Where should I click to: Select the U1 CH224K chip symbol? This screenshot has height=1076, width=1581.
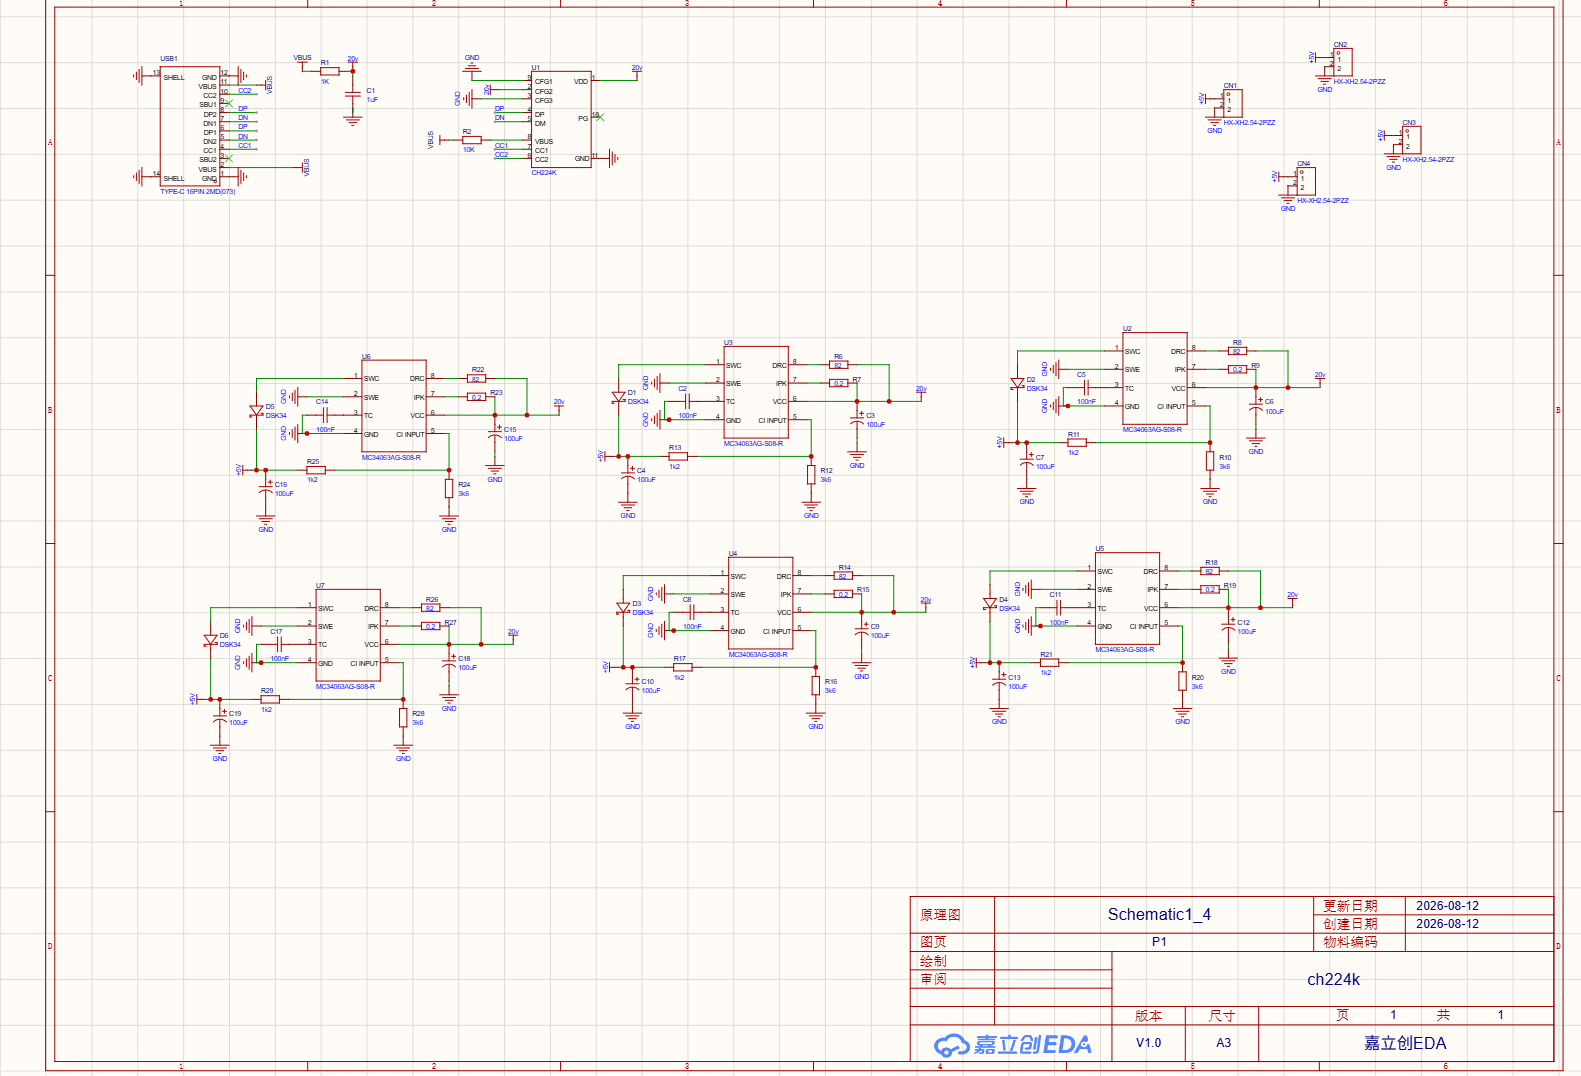point(561,119)
